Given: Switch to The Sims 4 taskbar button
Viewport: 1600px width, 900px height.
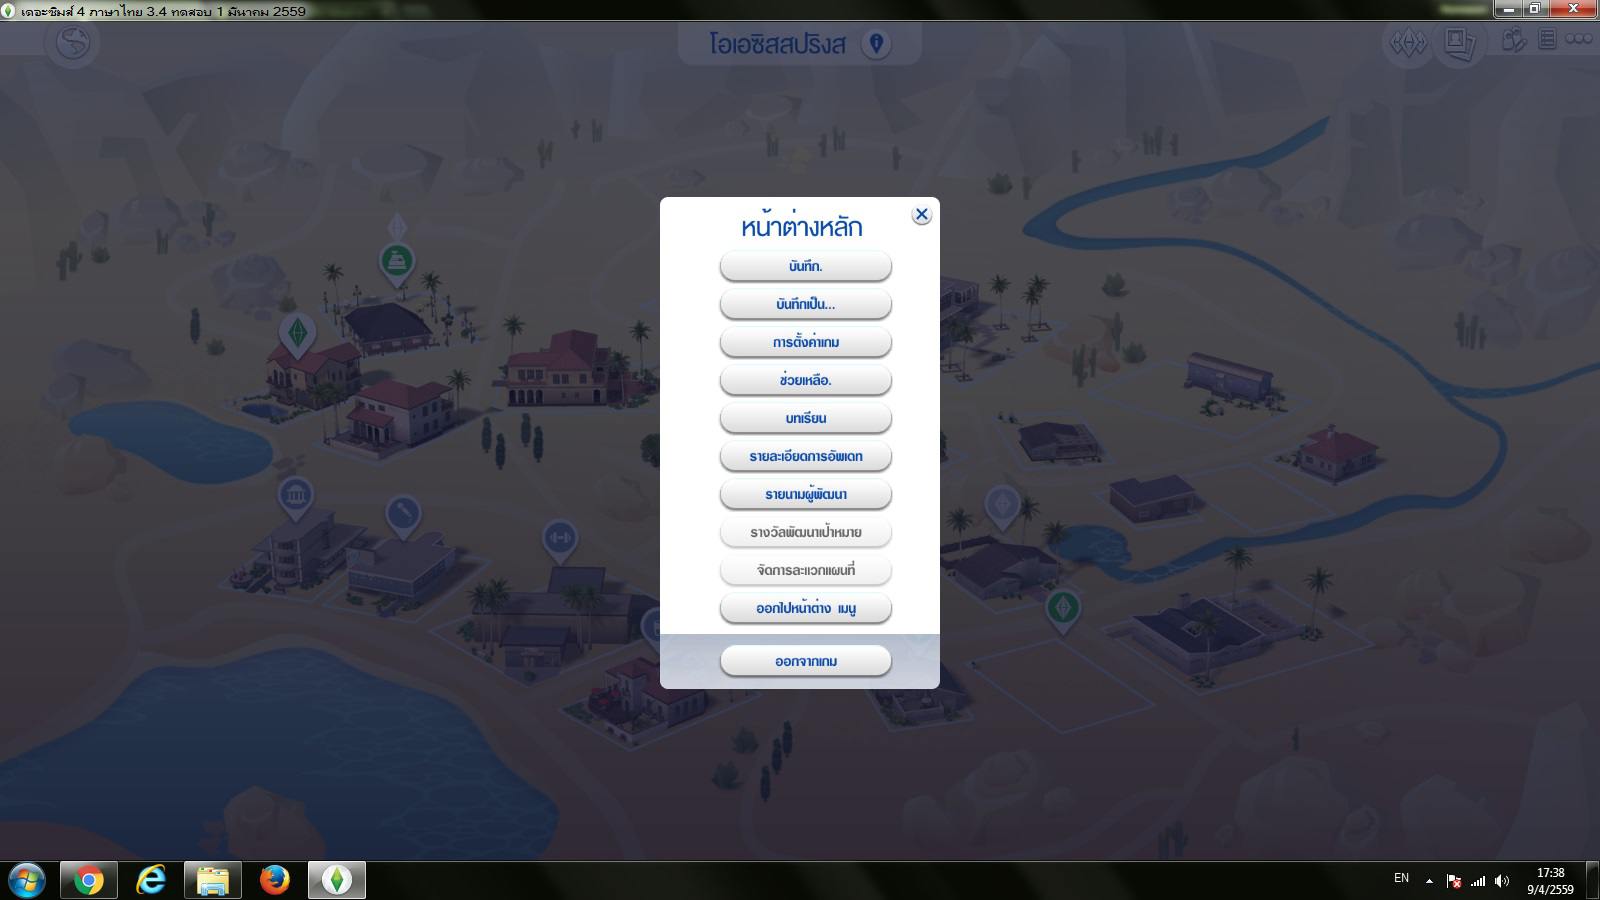Looking at the screenshot, I should pyautogui.click(x=336, y=880).
